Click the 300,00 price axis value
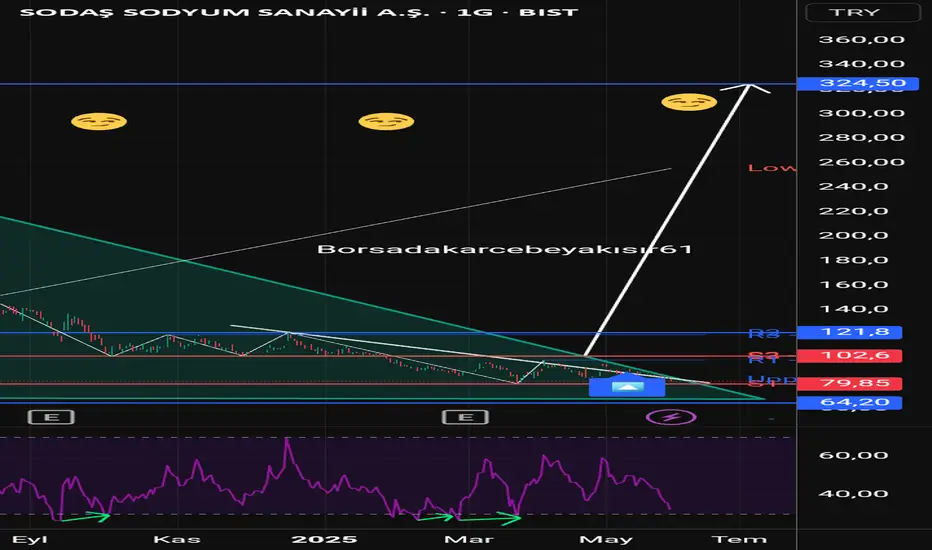Image resolution: width=932 pixels, height=550 pixels. (862, 113)
